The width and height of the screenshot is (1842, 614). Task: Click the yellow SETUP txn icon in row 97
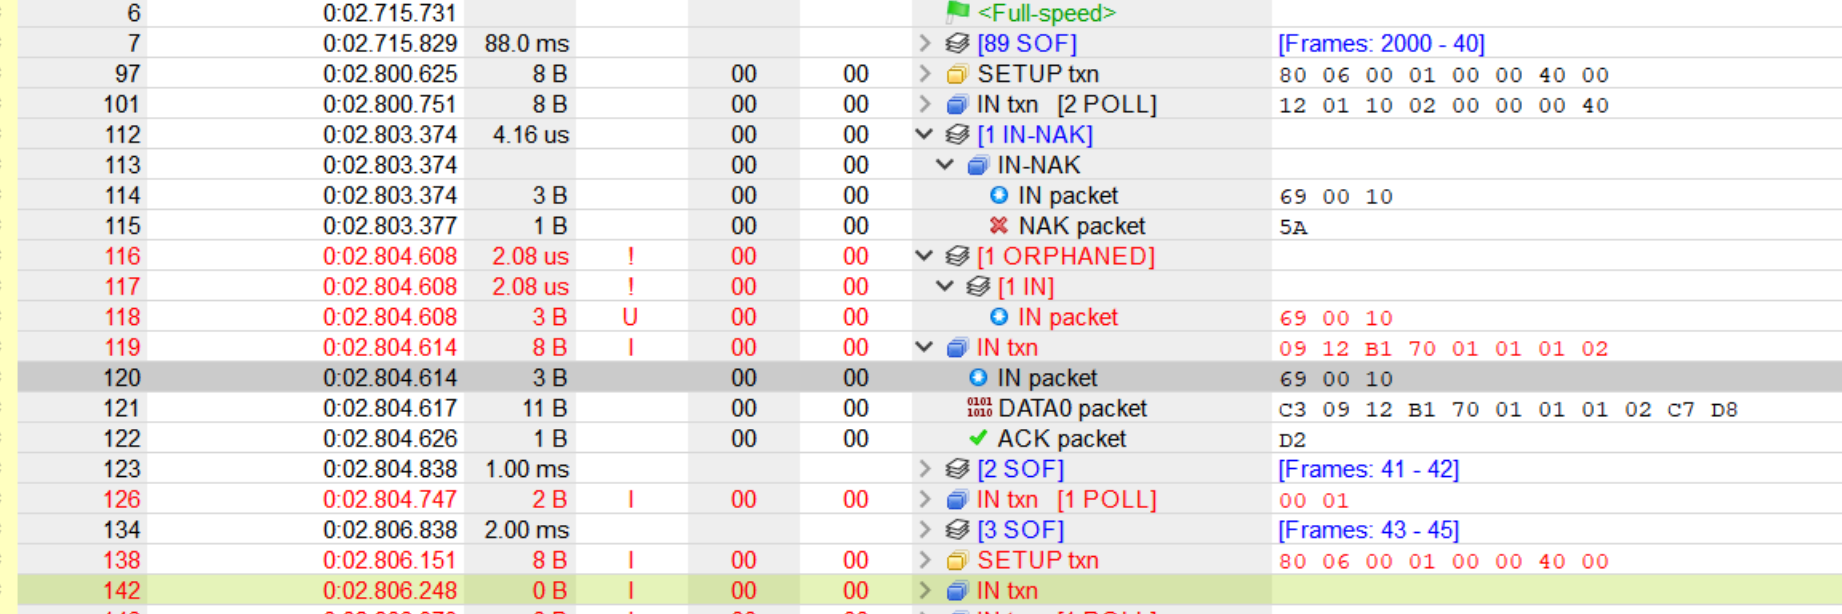[957, 74]
